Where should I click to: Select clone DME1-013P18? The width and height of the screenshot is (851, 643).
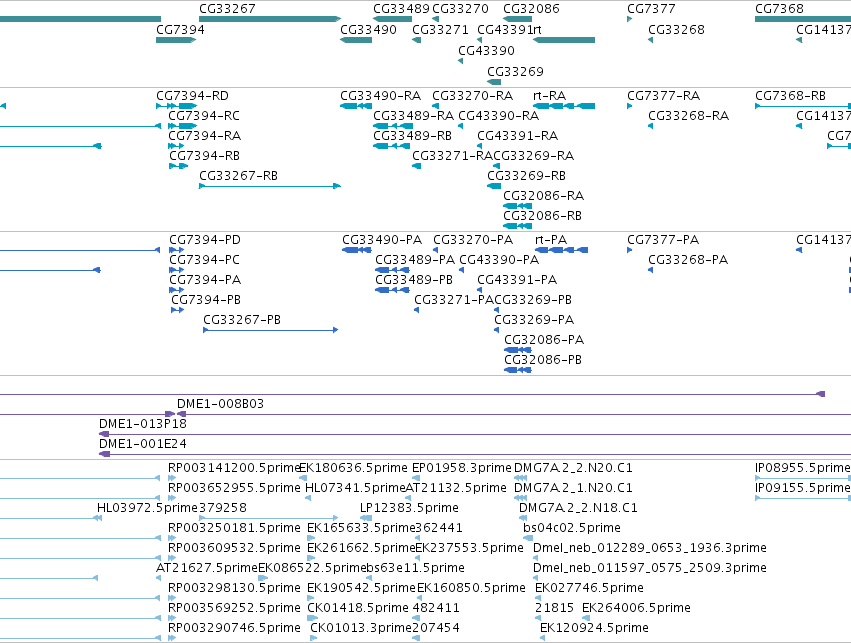point(143,424)
